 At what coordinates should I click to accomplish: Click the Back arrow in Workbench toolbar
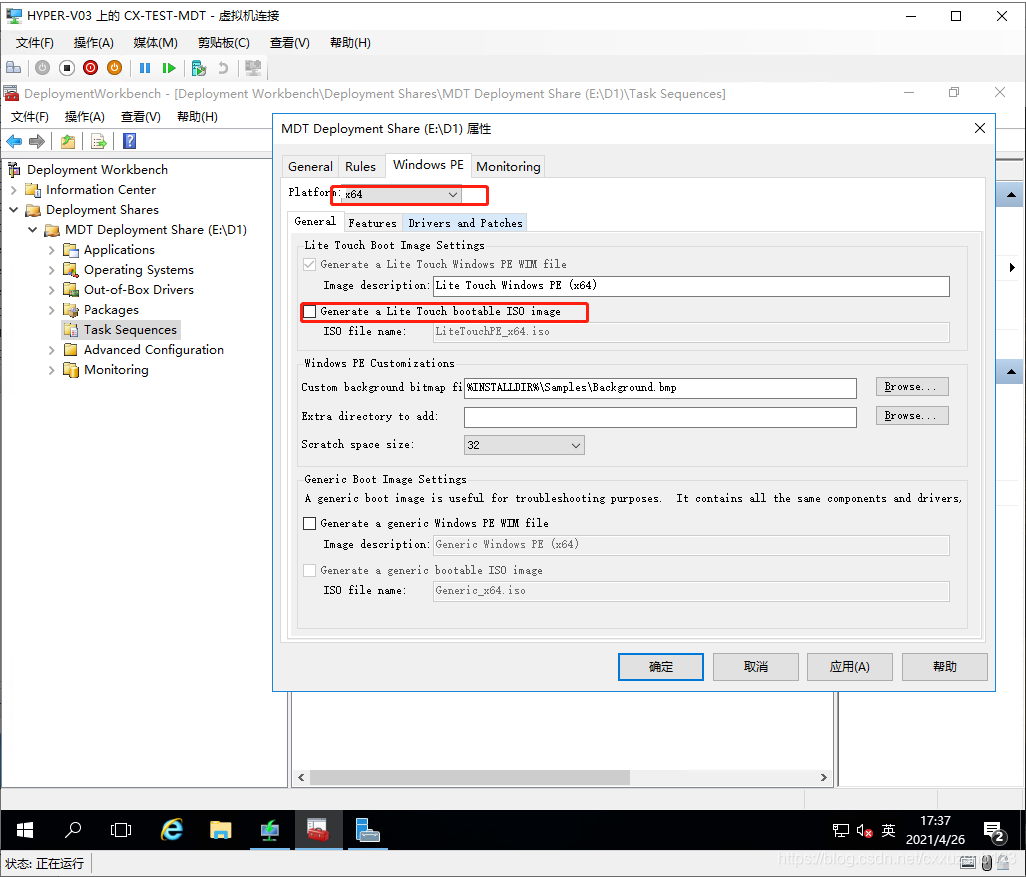(x=14, y=141)
